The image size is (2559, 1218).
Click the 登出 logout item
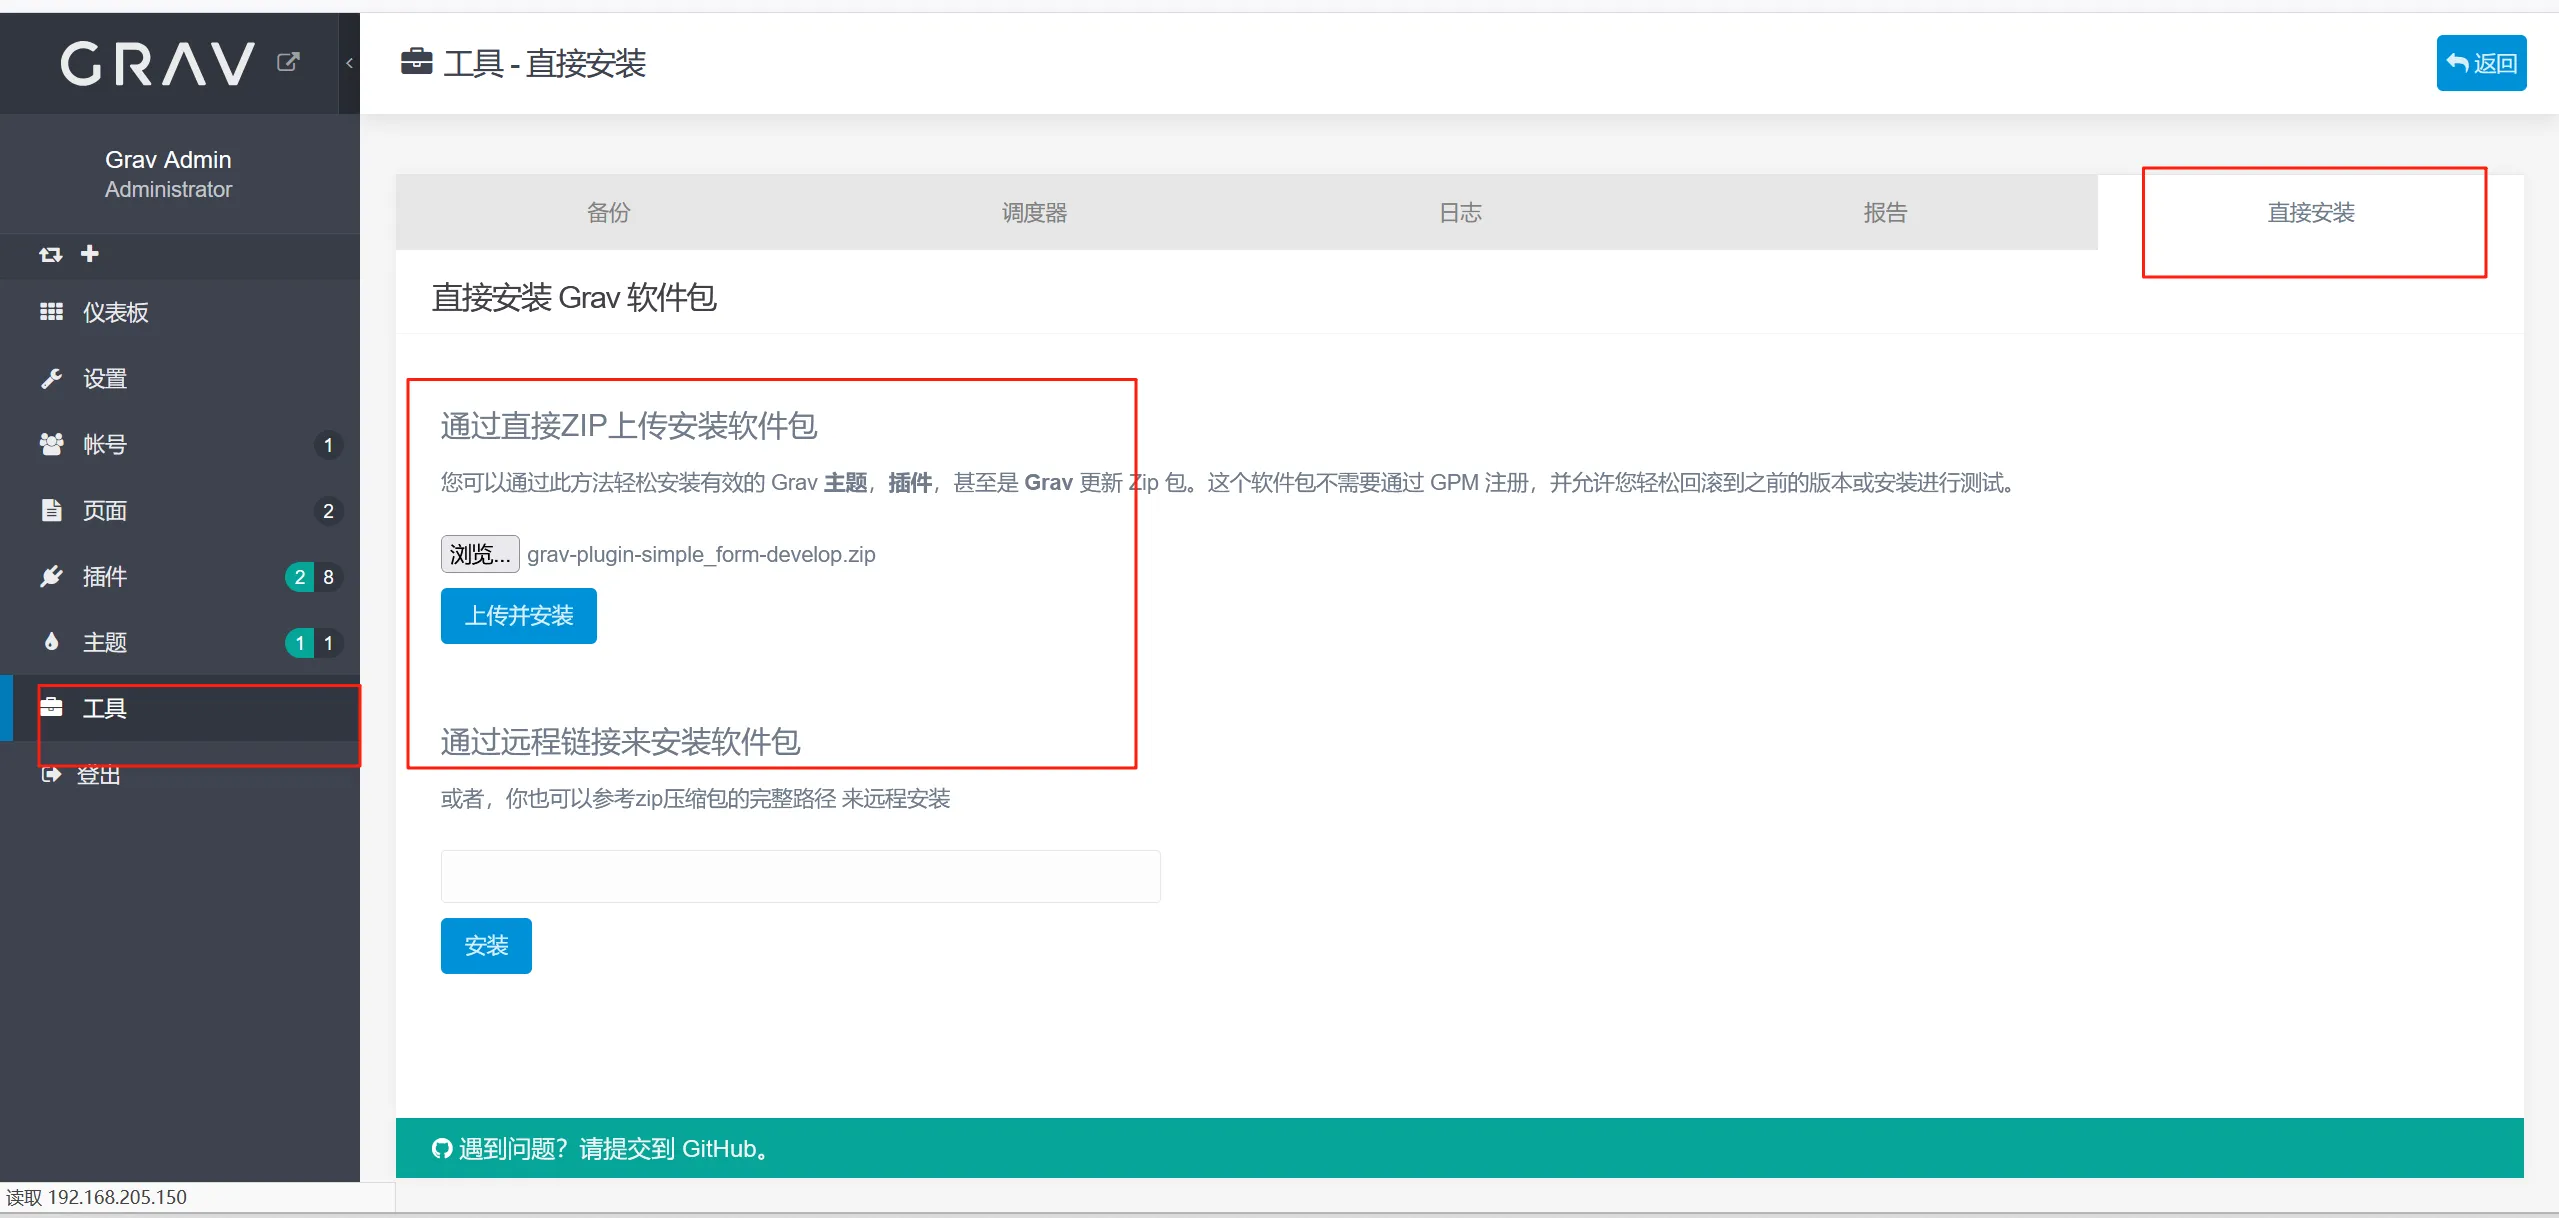(x=98, y=775)
